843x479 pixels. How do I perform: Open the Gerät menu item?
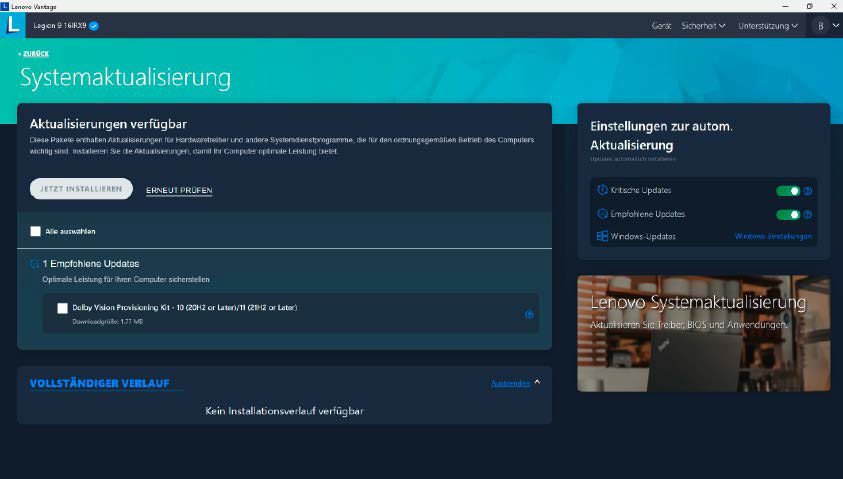click(661, 25)
